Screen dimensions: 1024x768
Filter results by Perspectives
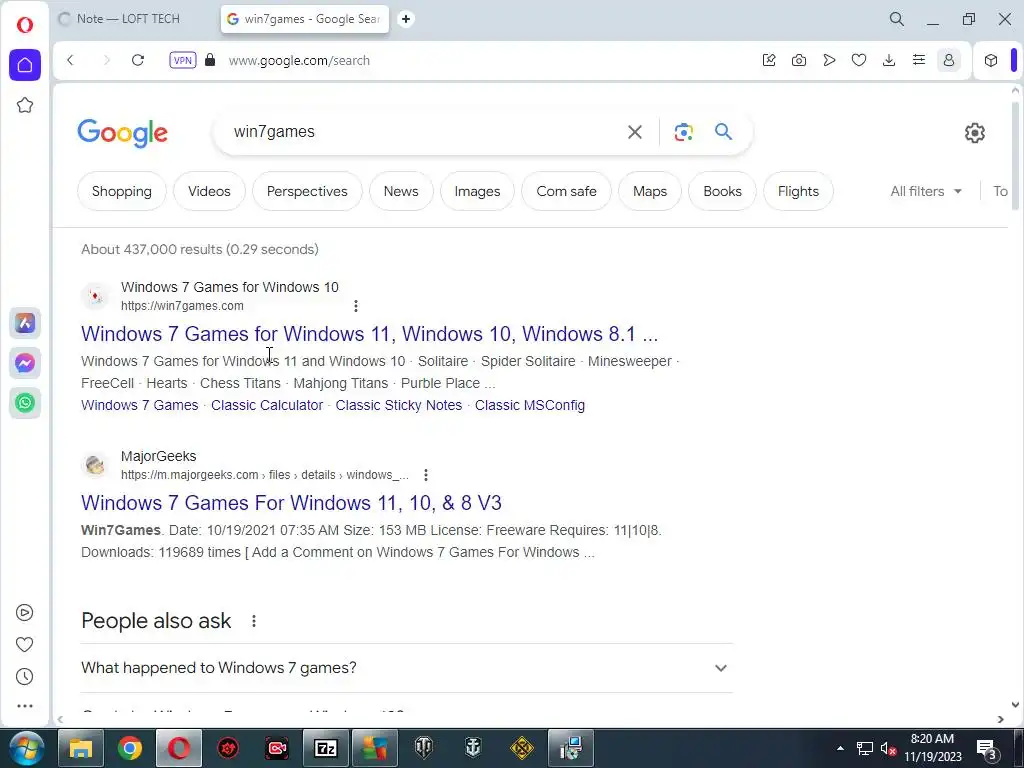pos(307,191)
